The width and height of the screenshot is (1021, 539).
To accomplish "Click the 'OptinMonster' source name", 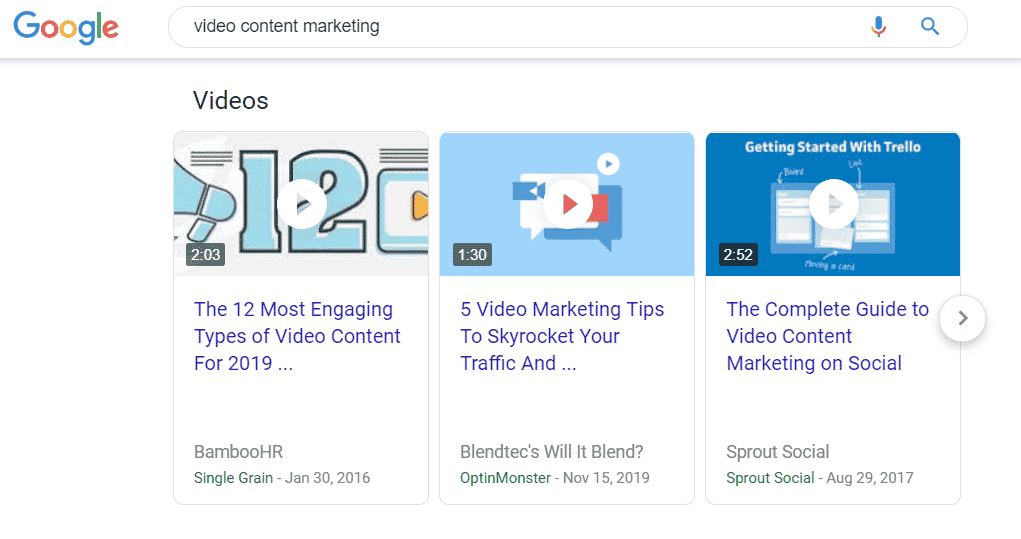I will click(x=505, y=478).
